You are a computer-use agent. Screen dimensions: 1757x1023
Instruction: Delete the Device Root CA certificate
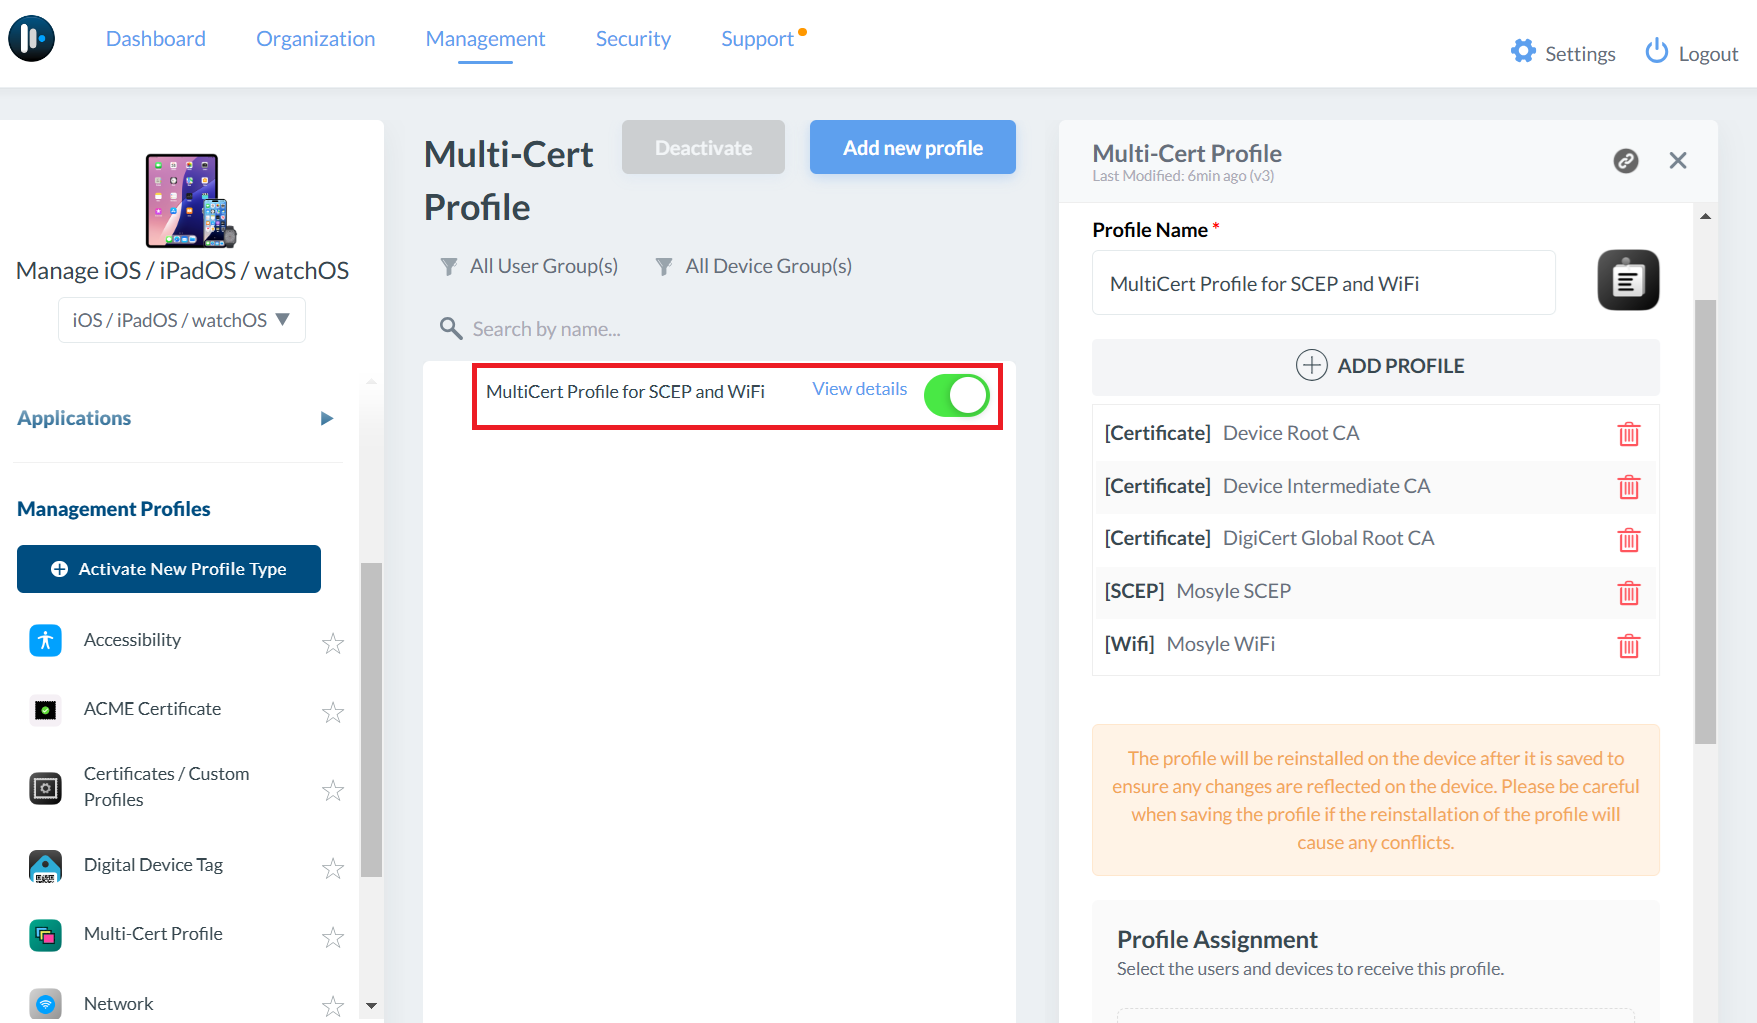[x=1629, y=434]
